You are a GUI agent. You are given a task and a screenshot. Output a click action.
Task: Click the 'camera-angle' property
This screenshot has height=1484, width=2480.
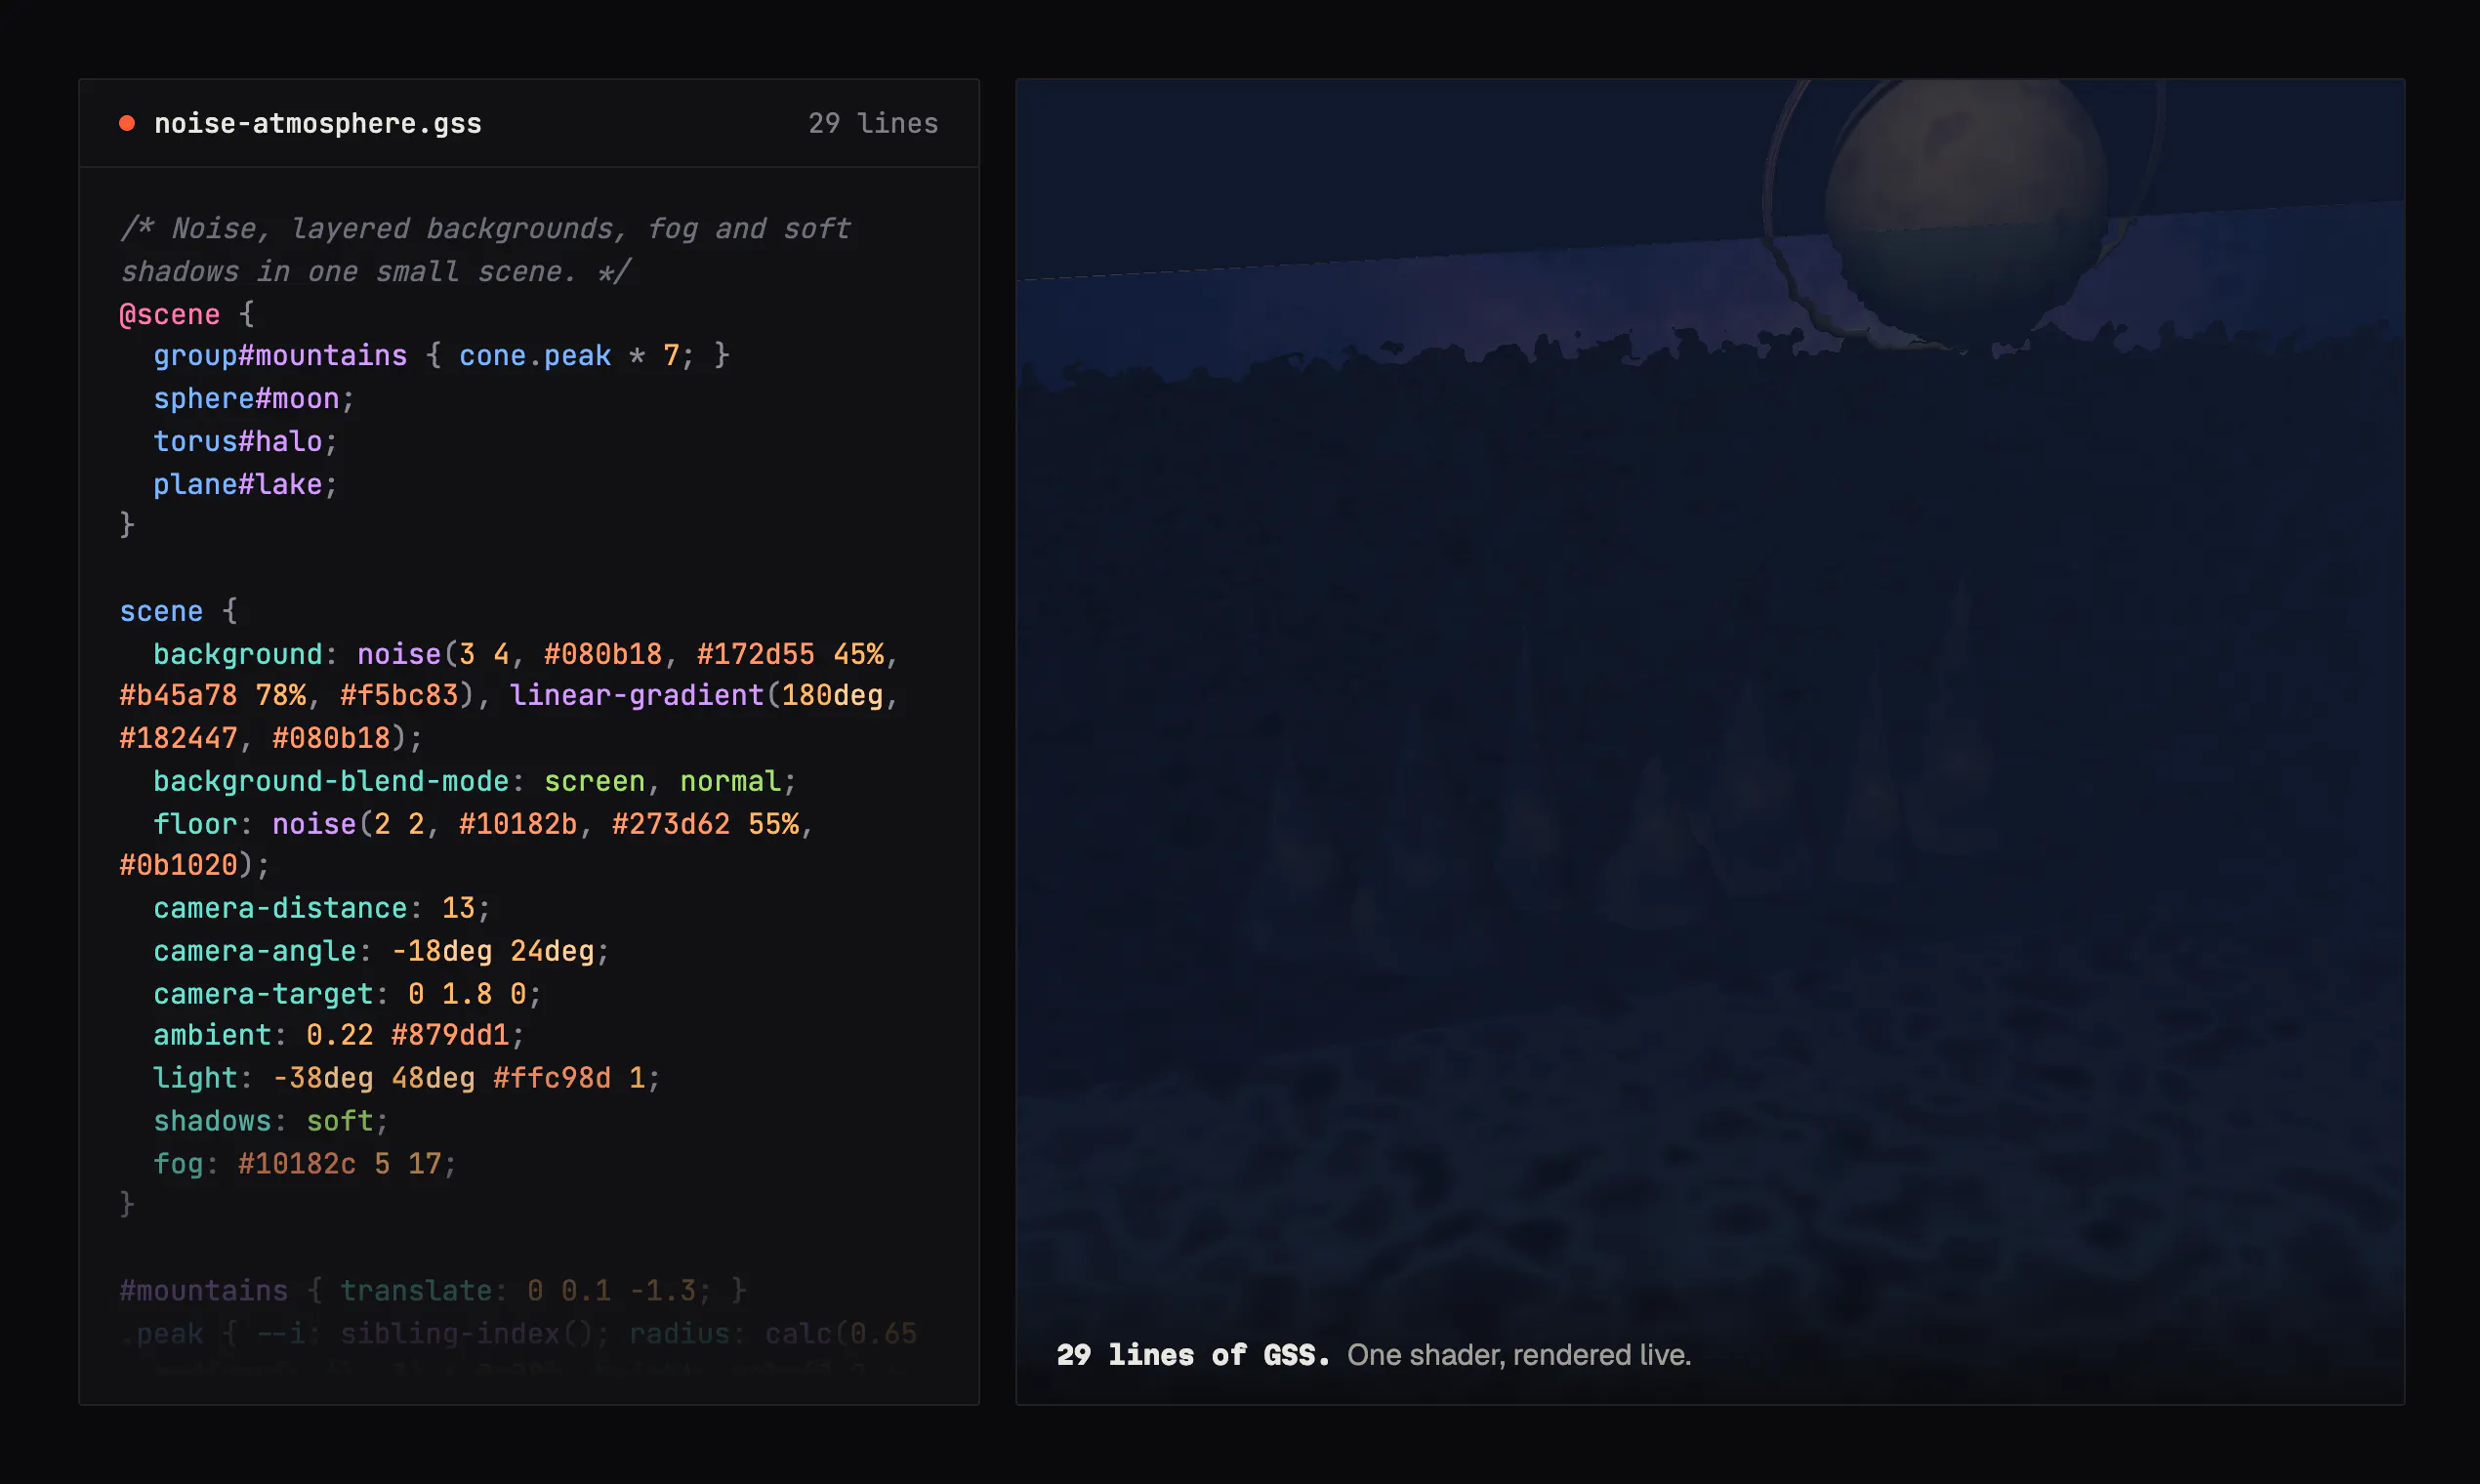(x=255, y=951)
